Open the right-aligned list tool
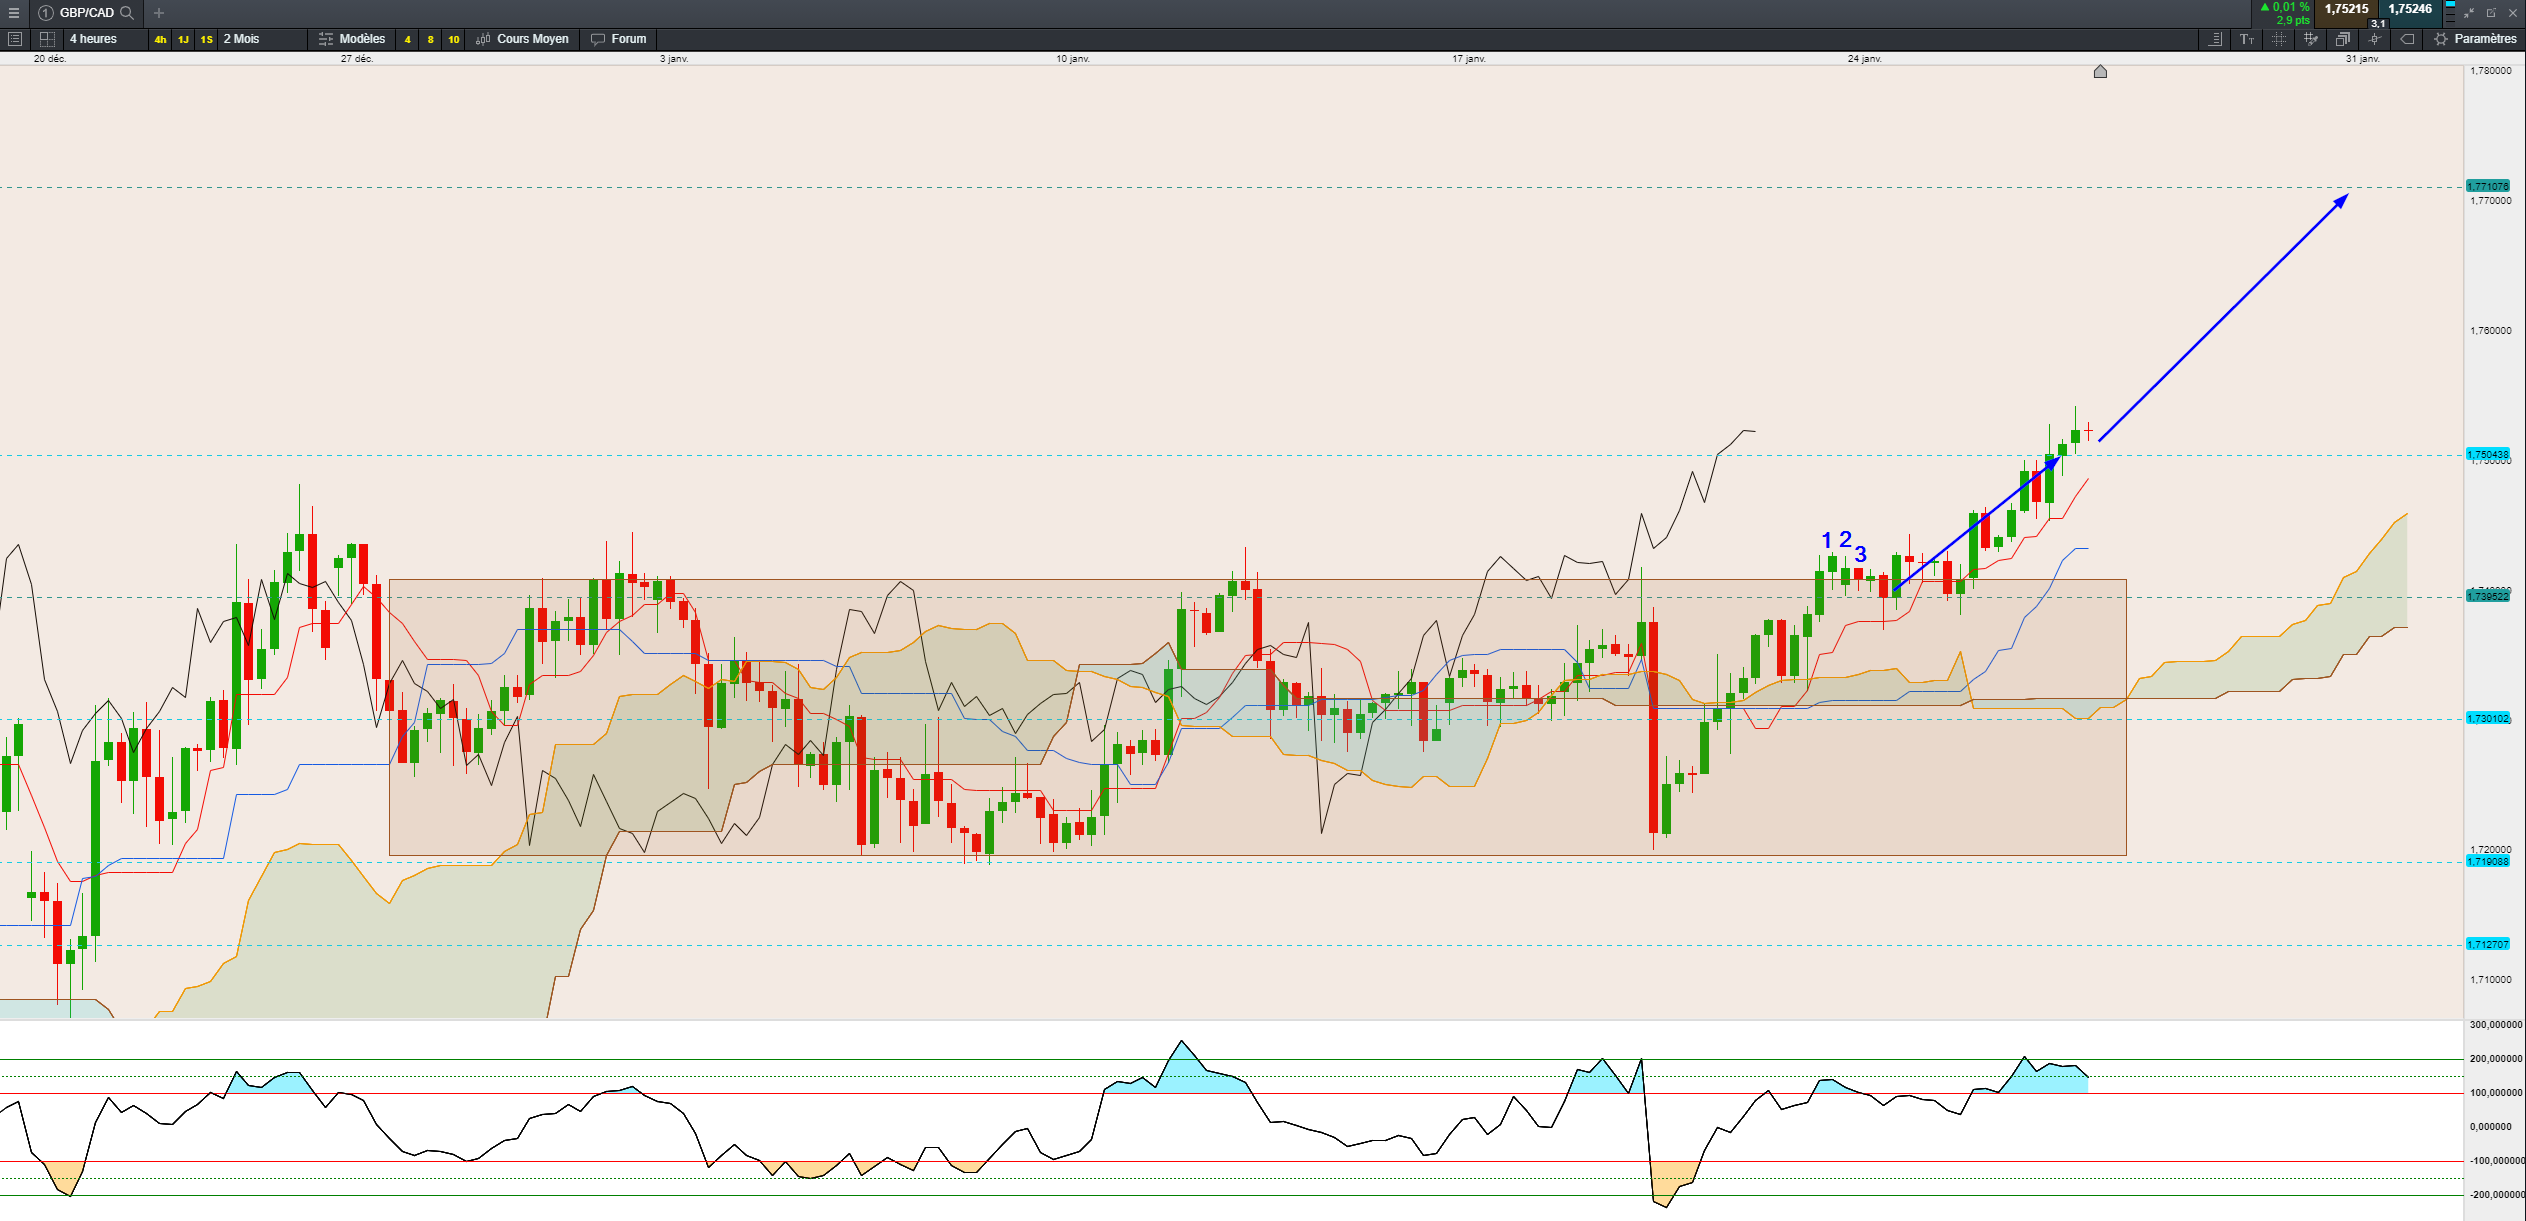 tap(2216, 39)
